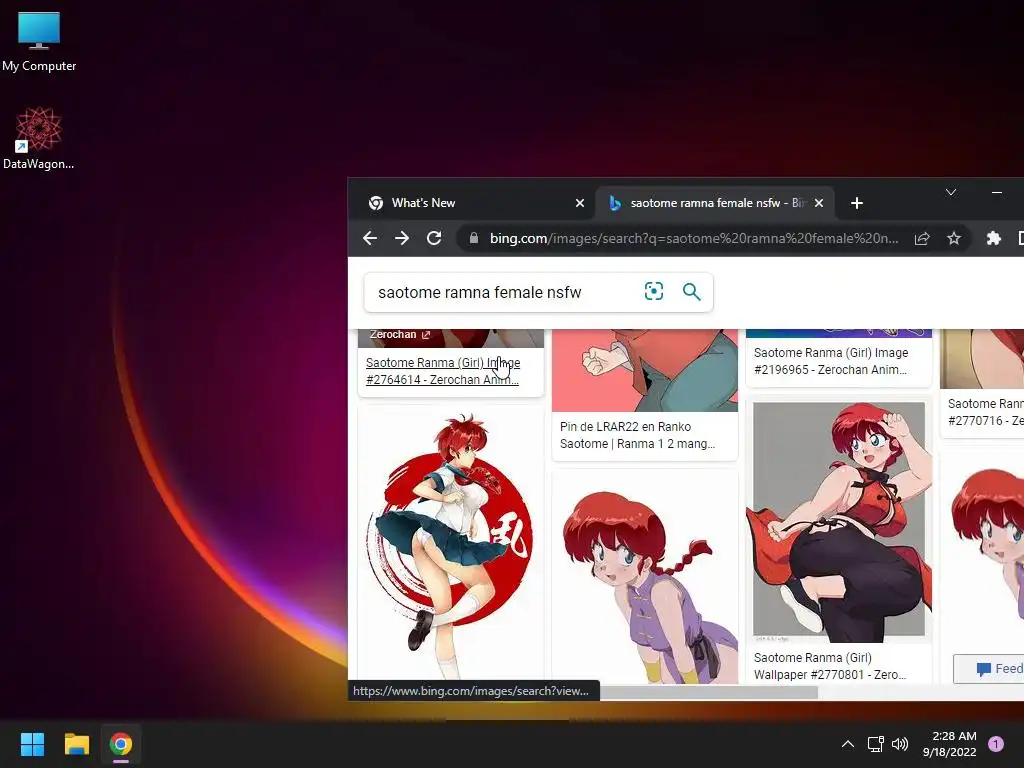1024x768 pixels.
Task: Open the clock and date flyout
Action: tap(950, 744)
